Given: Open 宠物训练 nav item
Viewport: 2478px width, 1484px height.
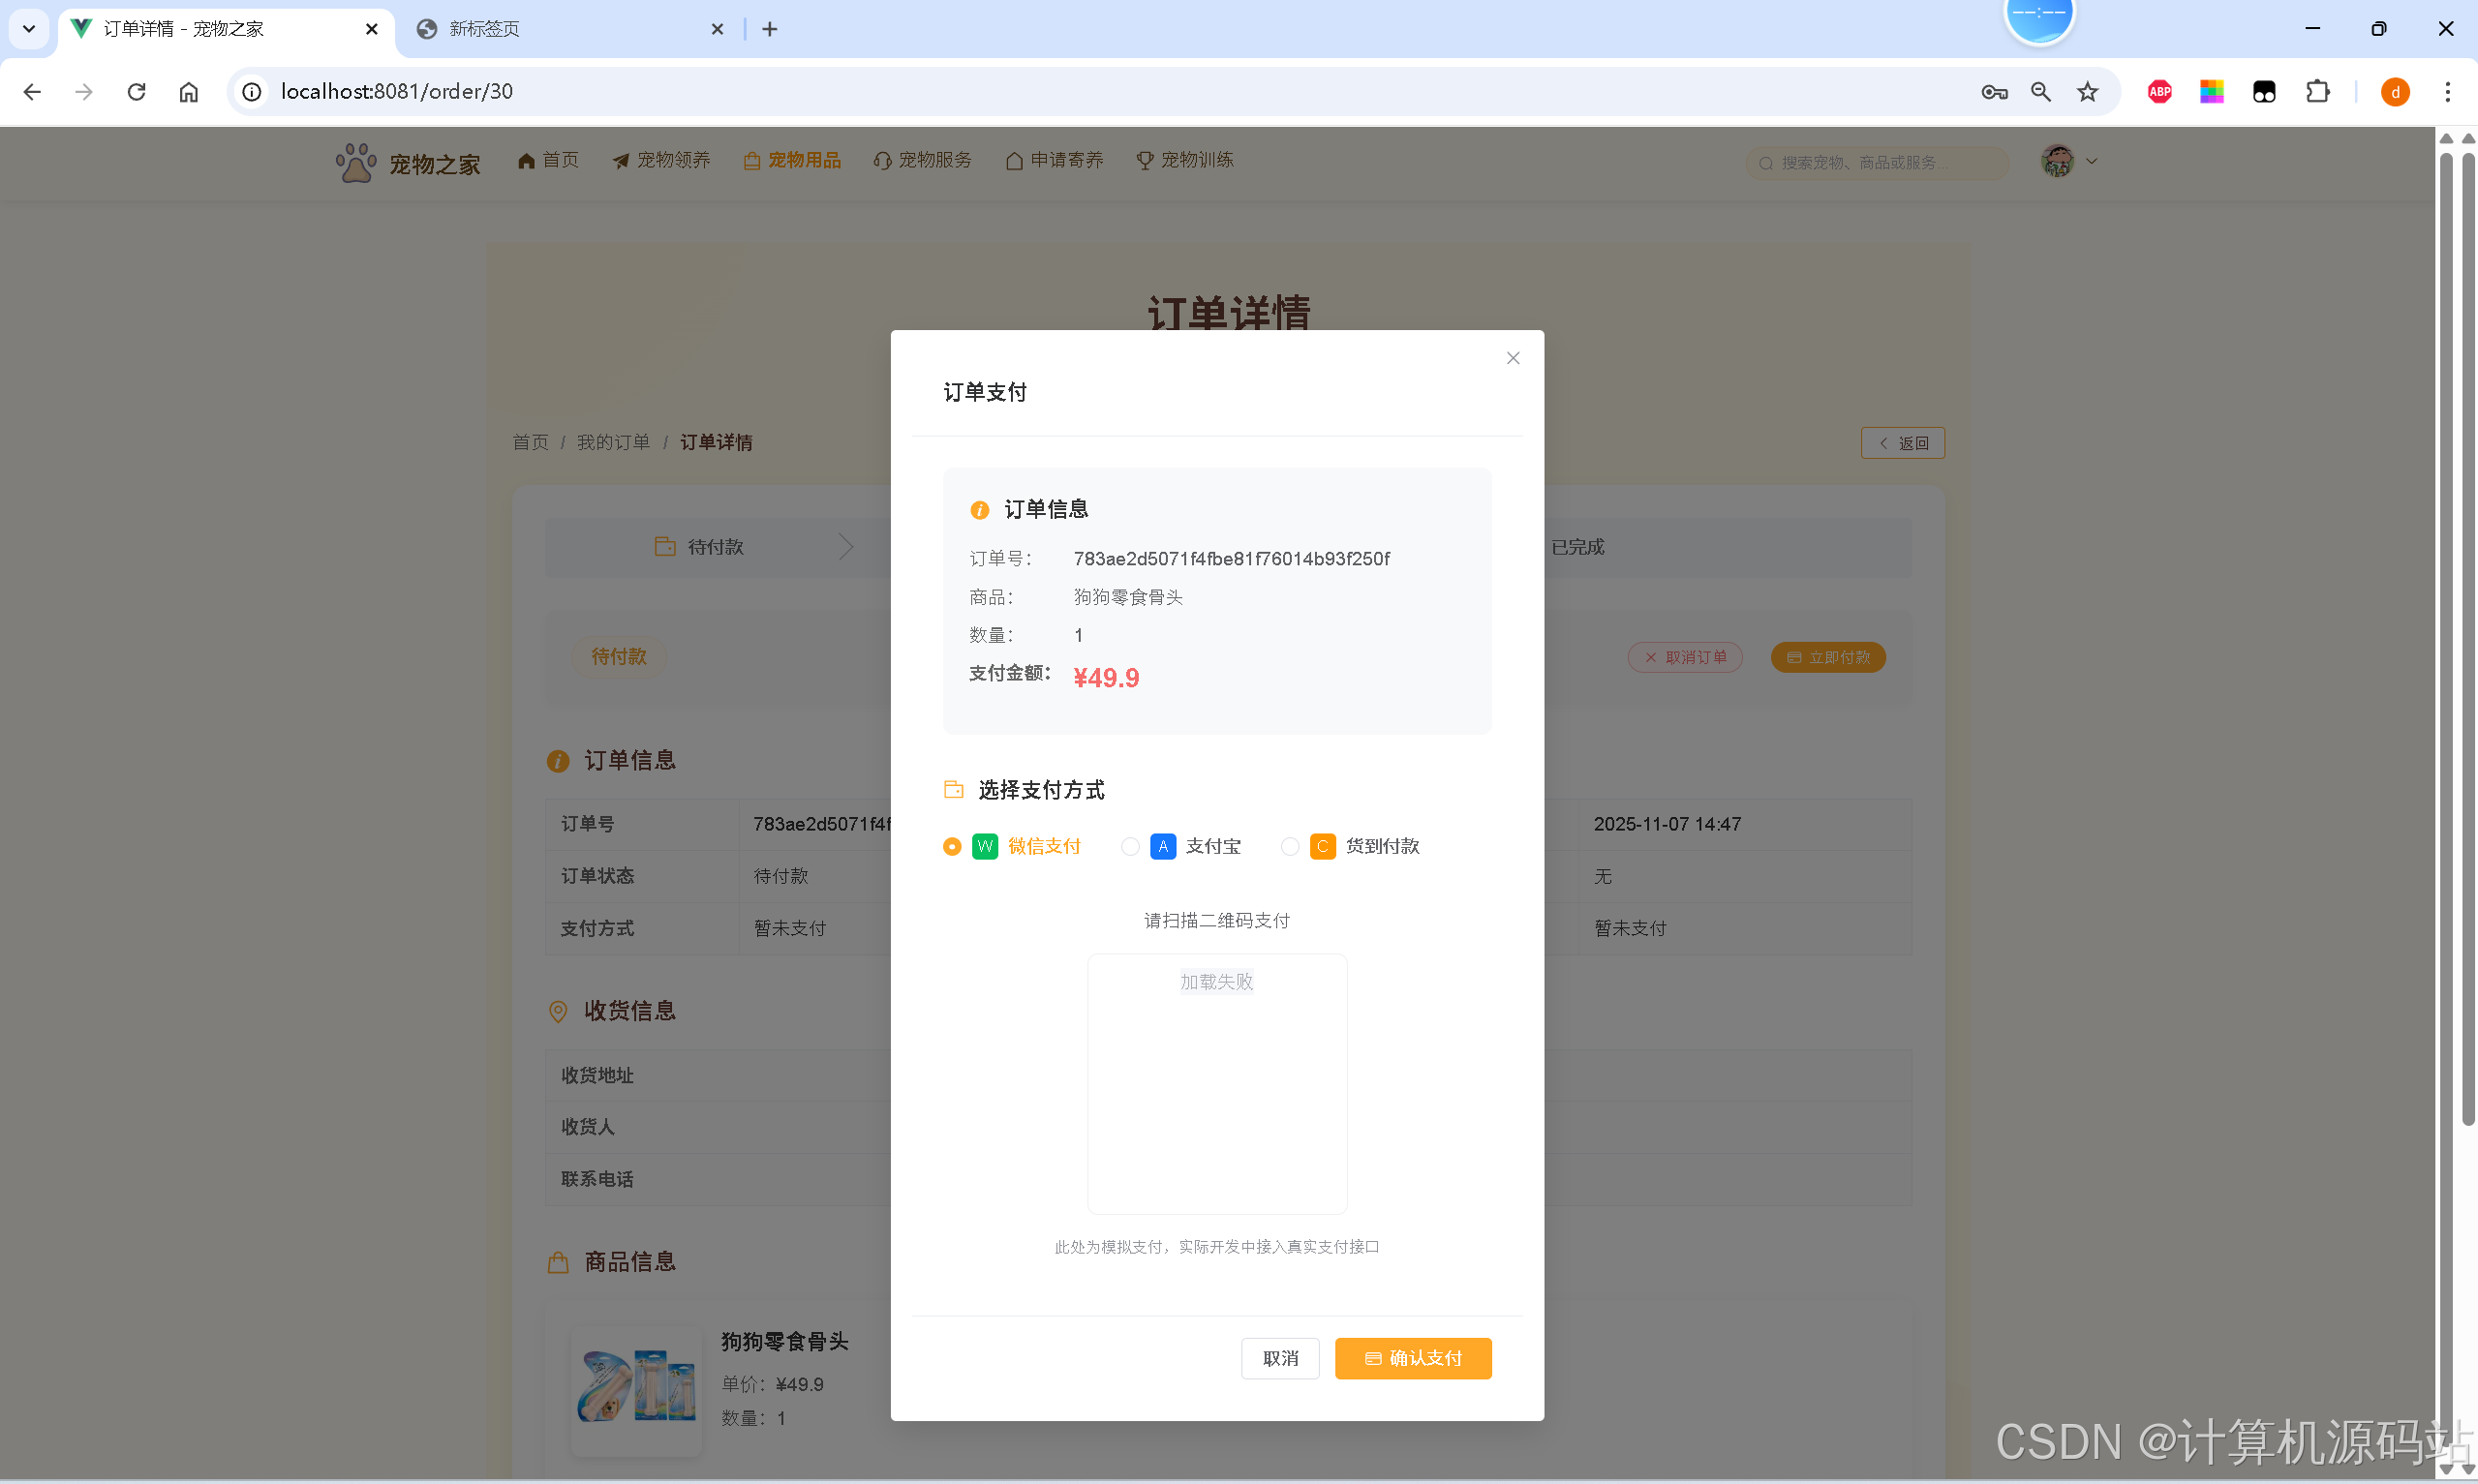Looking at the screenshot, I should (x=1186, y=160).
